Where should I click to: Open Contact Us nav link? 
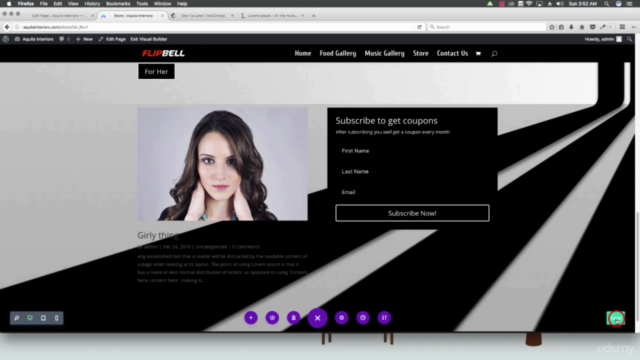[452, 53]
